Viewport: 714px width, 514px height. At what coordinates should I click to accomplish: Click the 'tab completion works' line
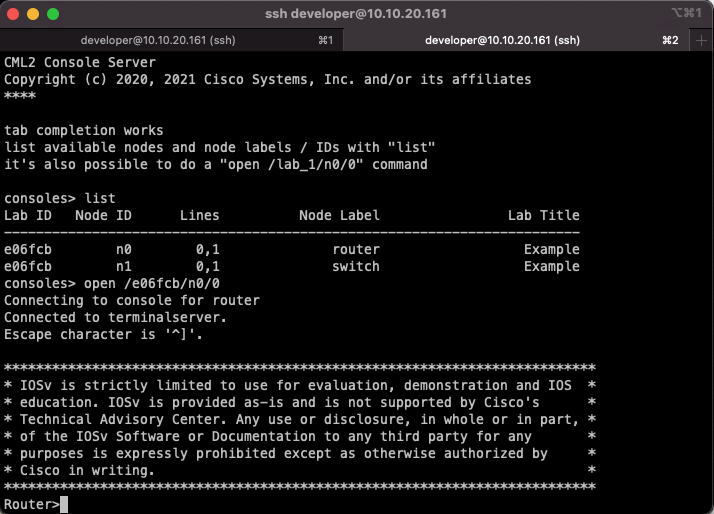tap(84, 131)
